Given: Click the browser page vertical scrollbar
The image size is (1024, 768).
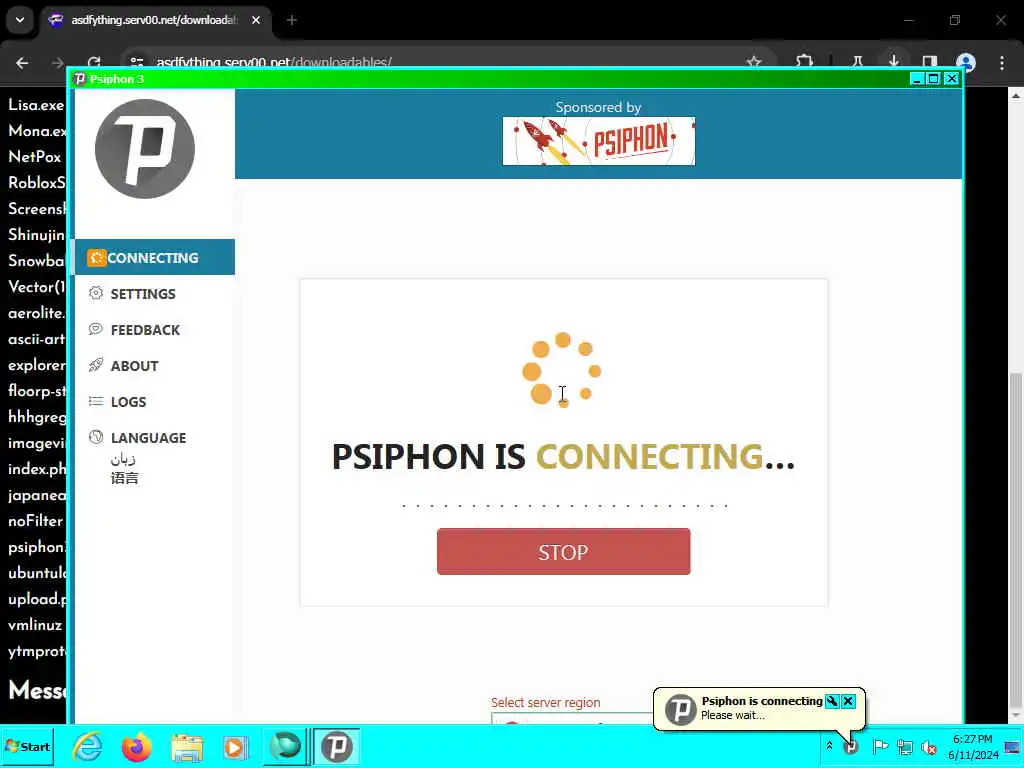Looking at the screenshot, I should [1016, 542].
